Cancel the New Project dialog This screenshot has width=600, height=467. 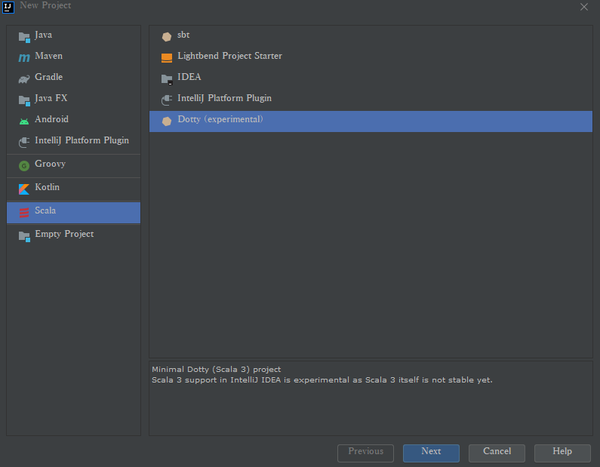point(497,453)
